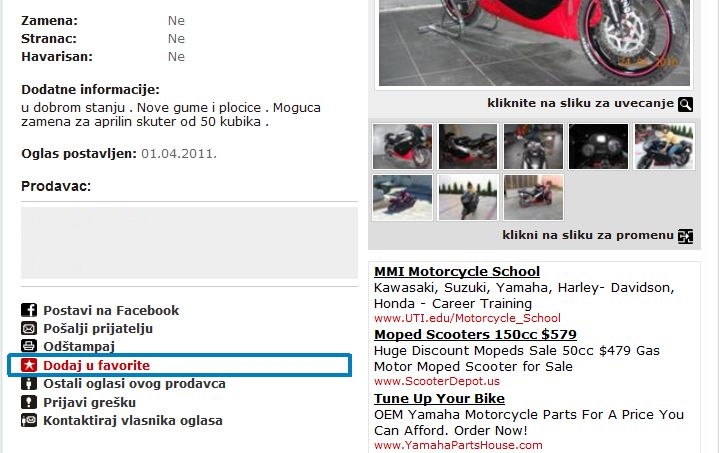This screenshot has width=719, height=453.
Task: Open the Dodaj u favorite link
Action: [x=96, y=365]
